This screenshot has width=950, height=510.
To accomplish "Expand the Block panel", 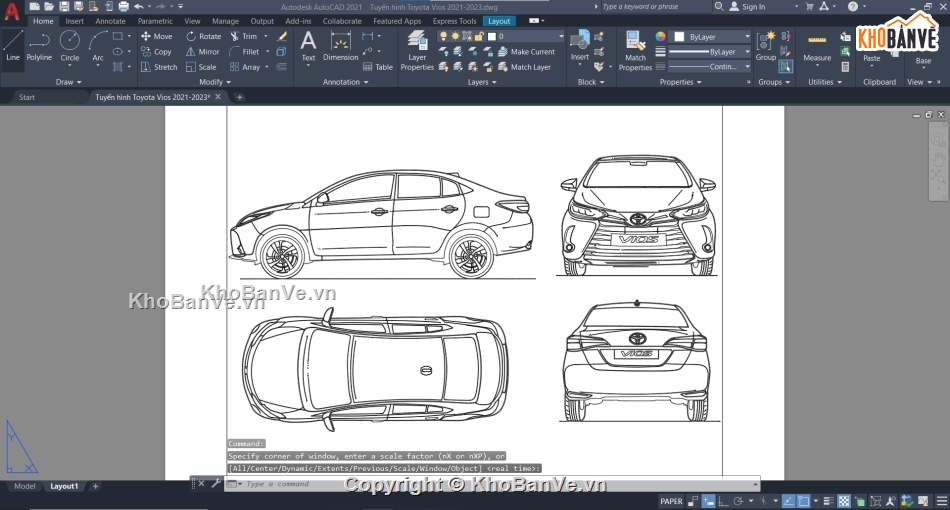I will click(x=591, y=82).
